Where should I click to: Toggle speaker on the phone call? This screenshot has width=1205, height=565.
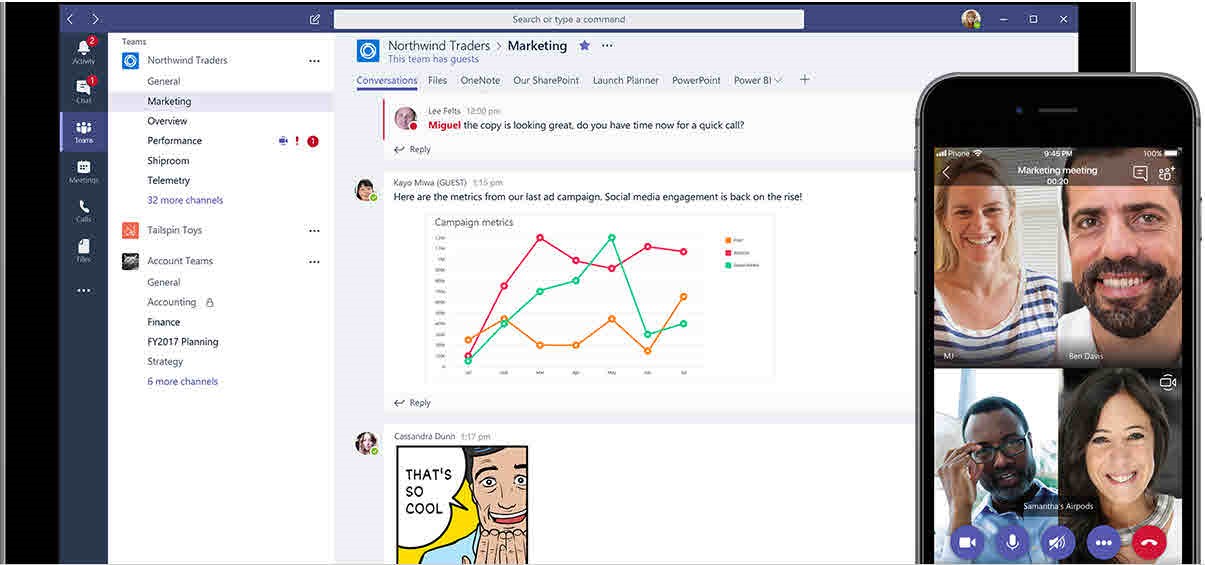tap(1058, 542)
